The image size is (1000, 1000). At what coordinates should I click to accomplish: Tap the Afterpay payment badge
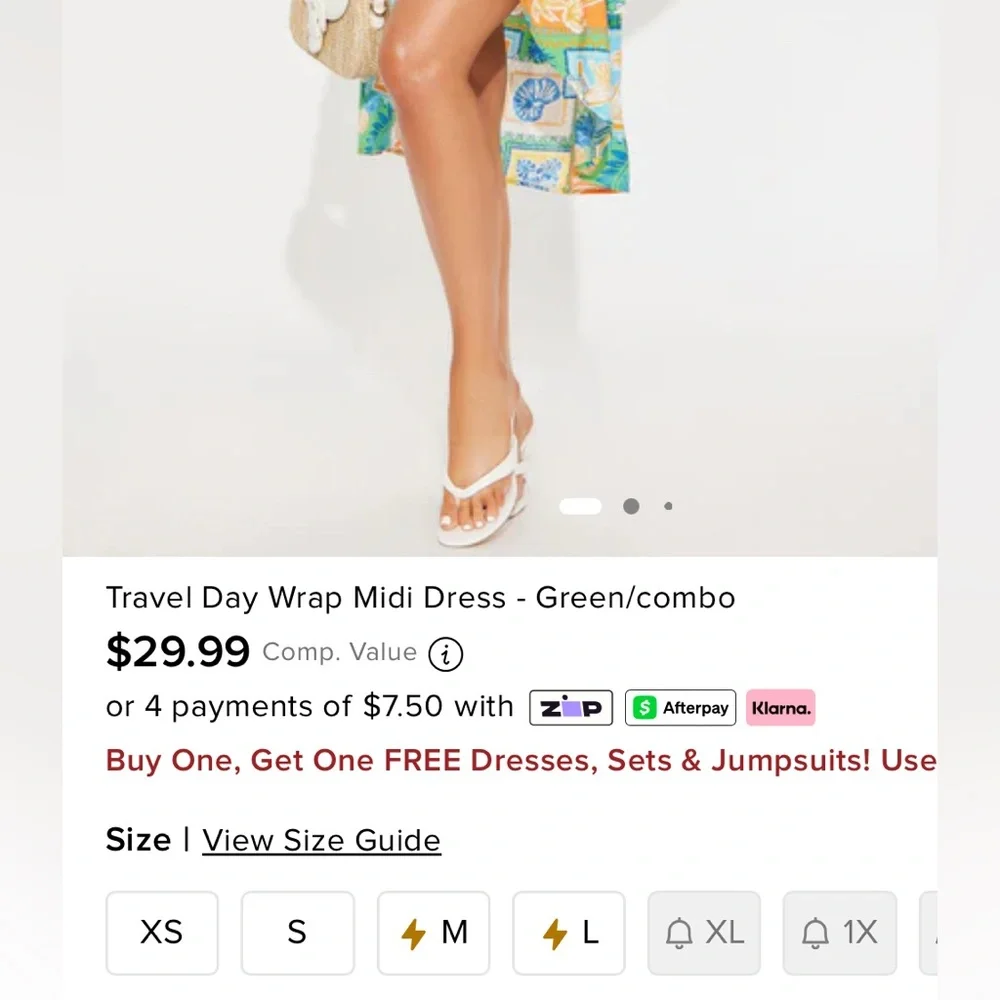point(680,708)
